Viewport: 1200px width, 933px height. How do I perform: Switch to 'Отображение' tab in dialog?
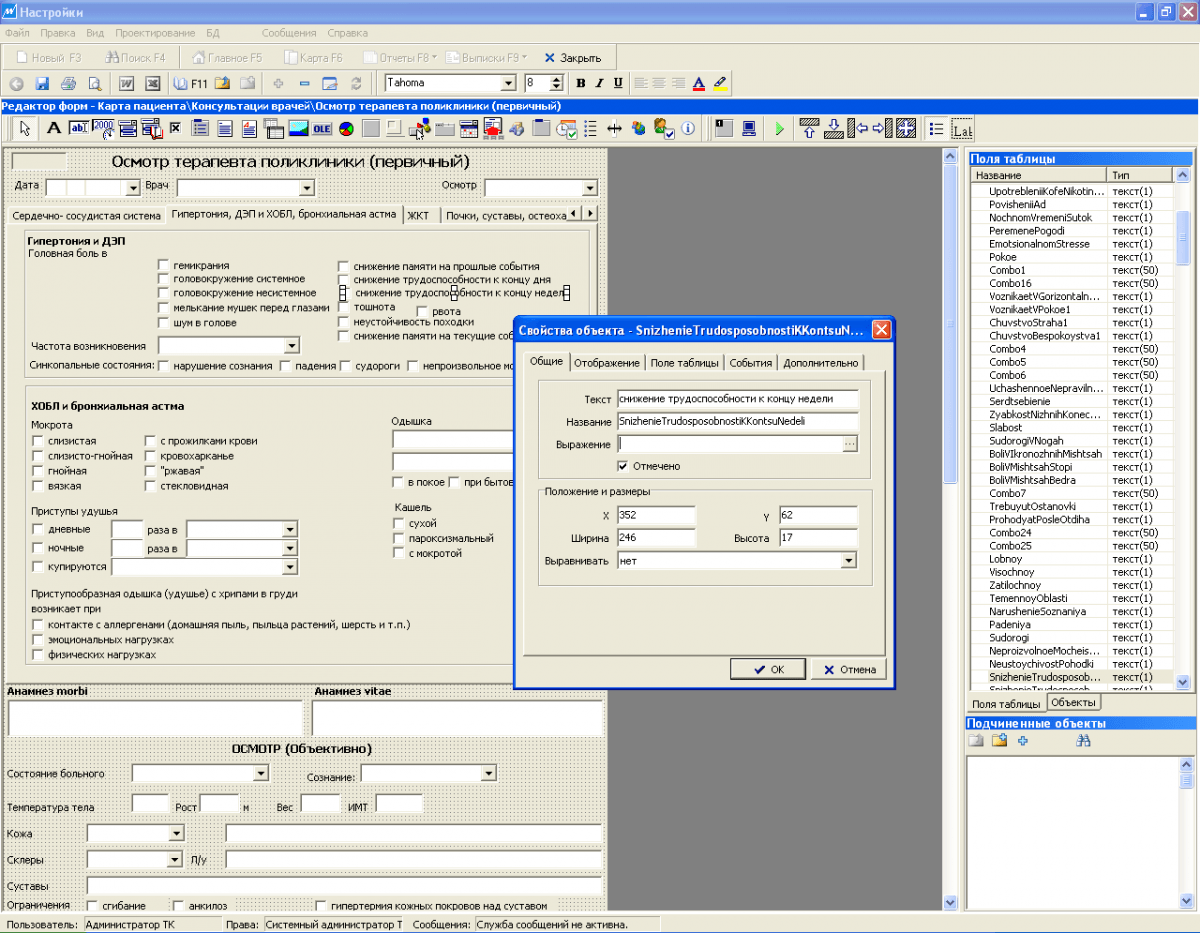(607, 363)
